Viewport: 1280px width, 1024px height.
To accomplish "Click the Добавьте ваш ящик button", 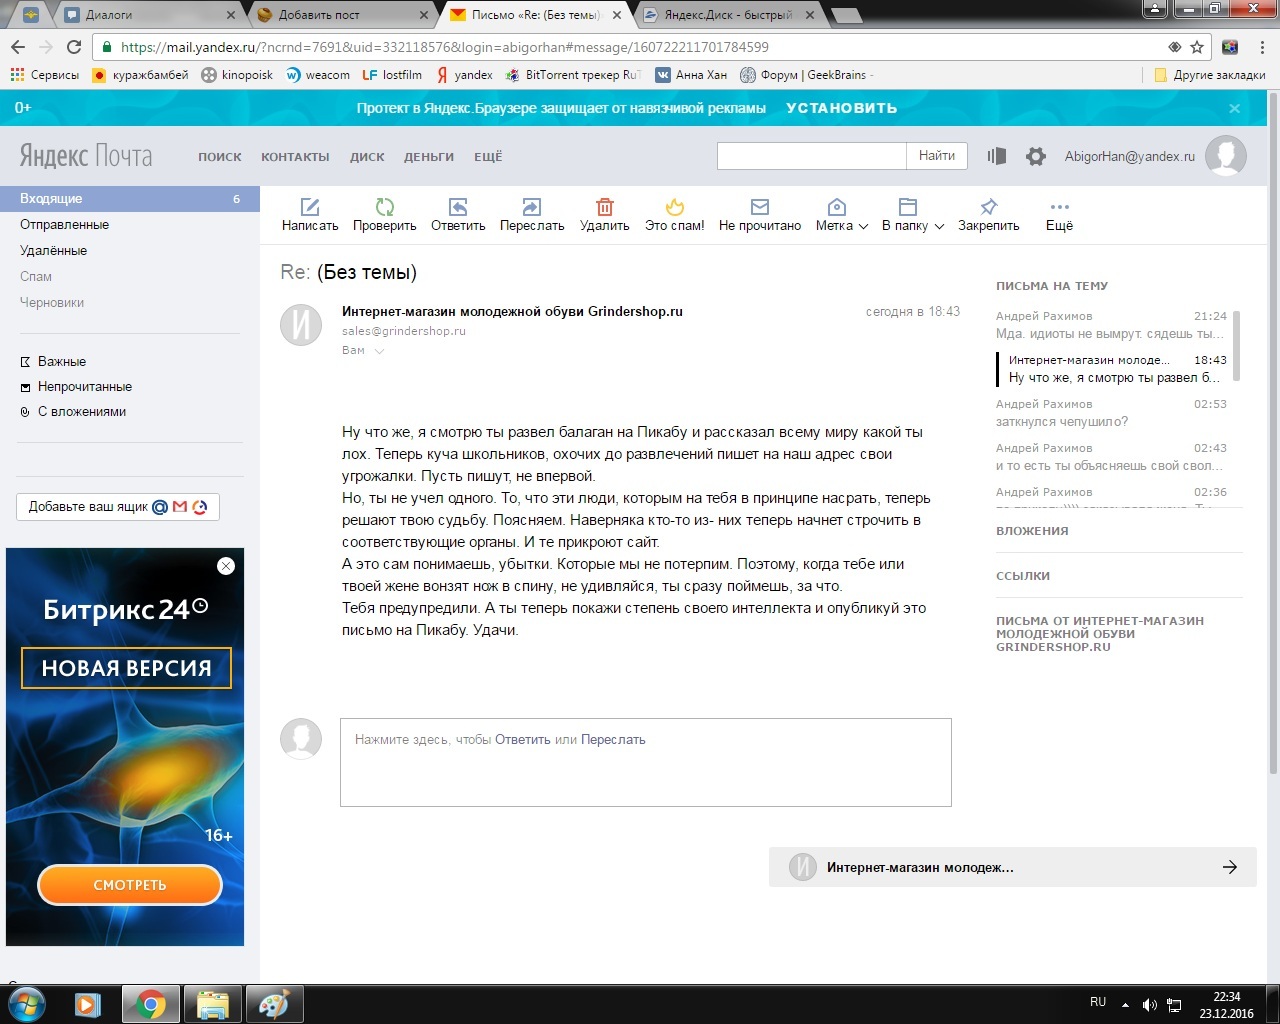I will [118, 507].
